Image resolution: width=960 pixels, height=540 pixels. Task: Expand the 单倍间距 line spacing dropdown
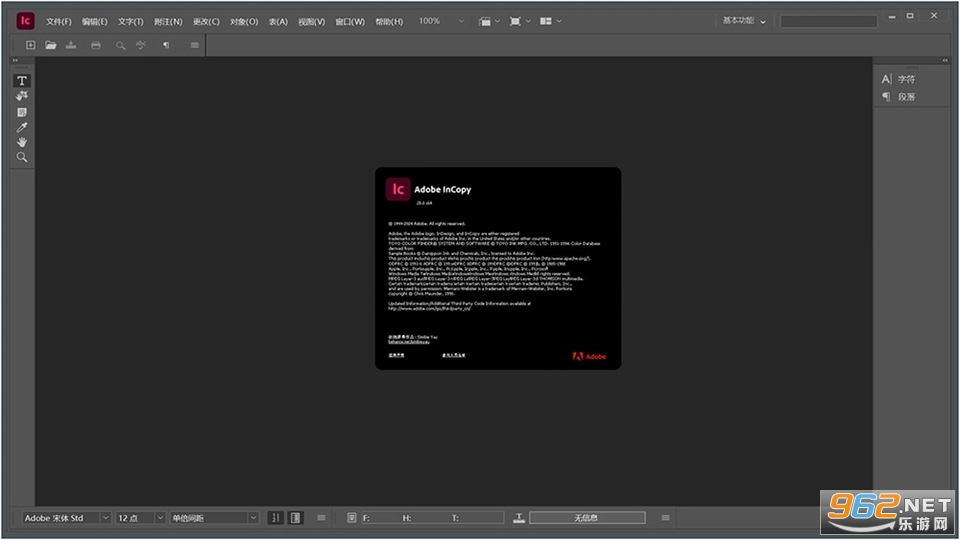253,518
